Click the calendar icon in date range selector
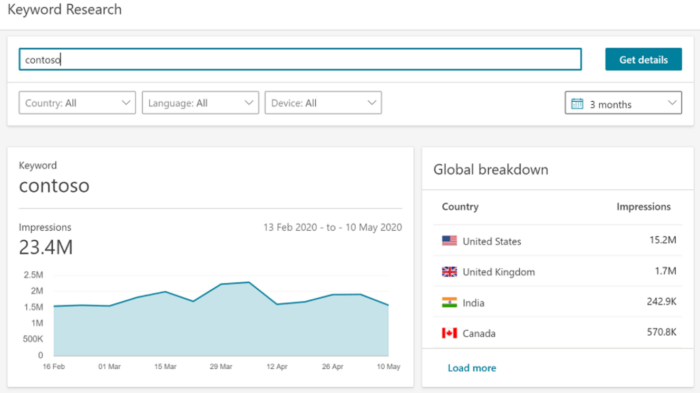Image resolution: width=700 pixels, height=393 pixels. [x=577, y=104]
